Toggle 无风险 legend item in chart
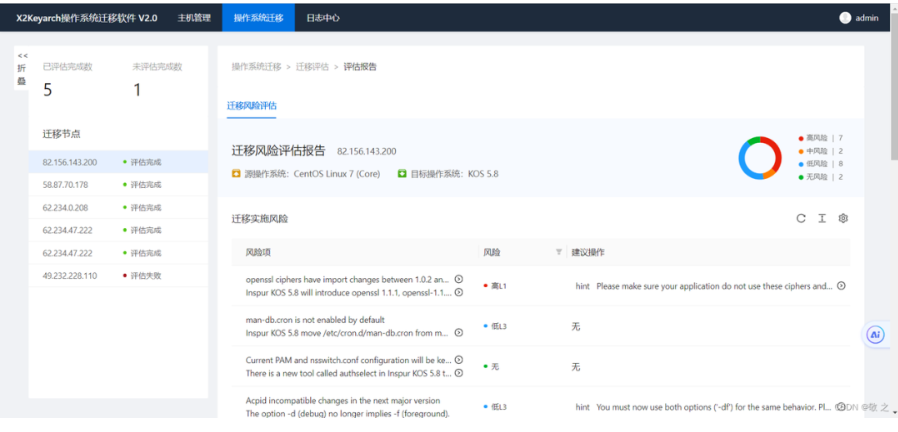The height and width of the screenshot is (432, 898). 820,177
